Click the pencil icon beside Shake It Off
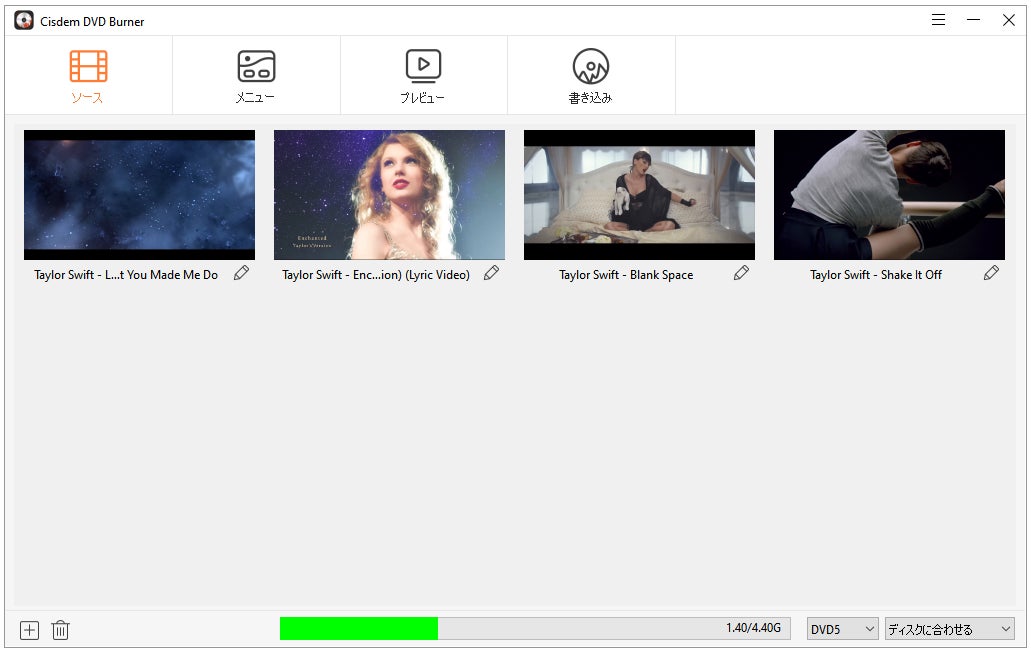 (x=991, y=273)
